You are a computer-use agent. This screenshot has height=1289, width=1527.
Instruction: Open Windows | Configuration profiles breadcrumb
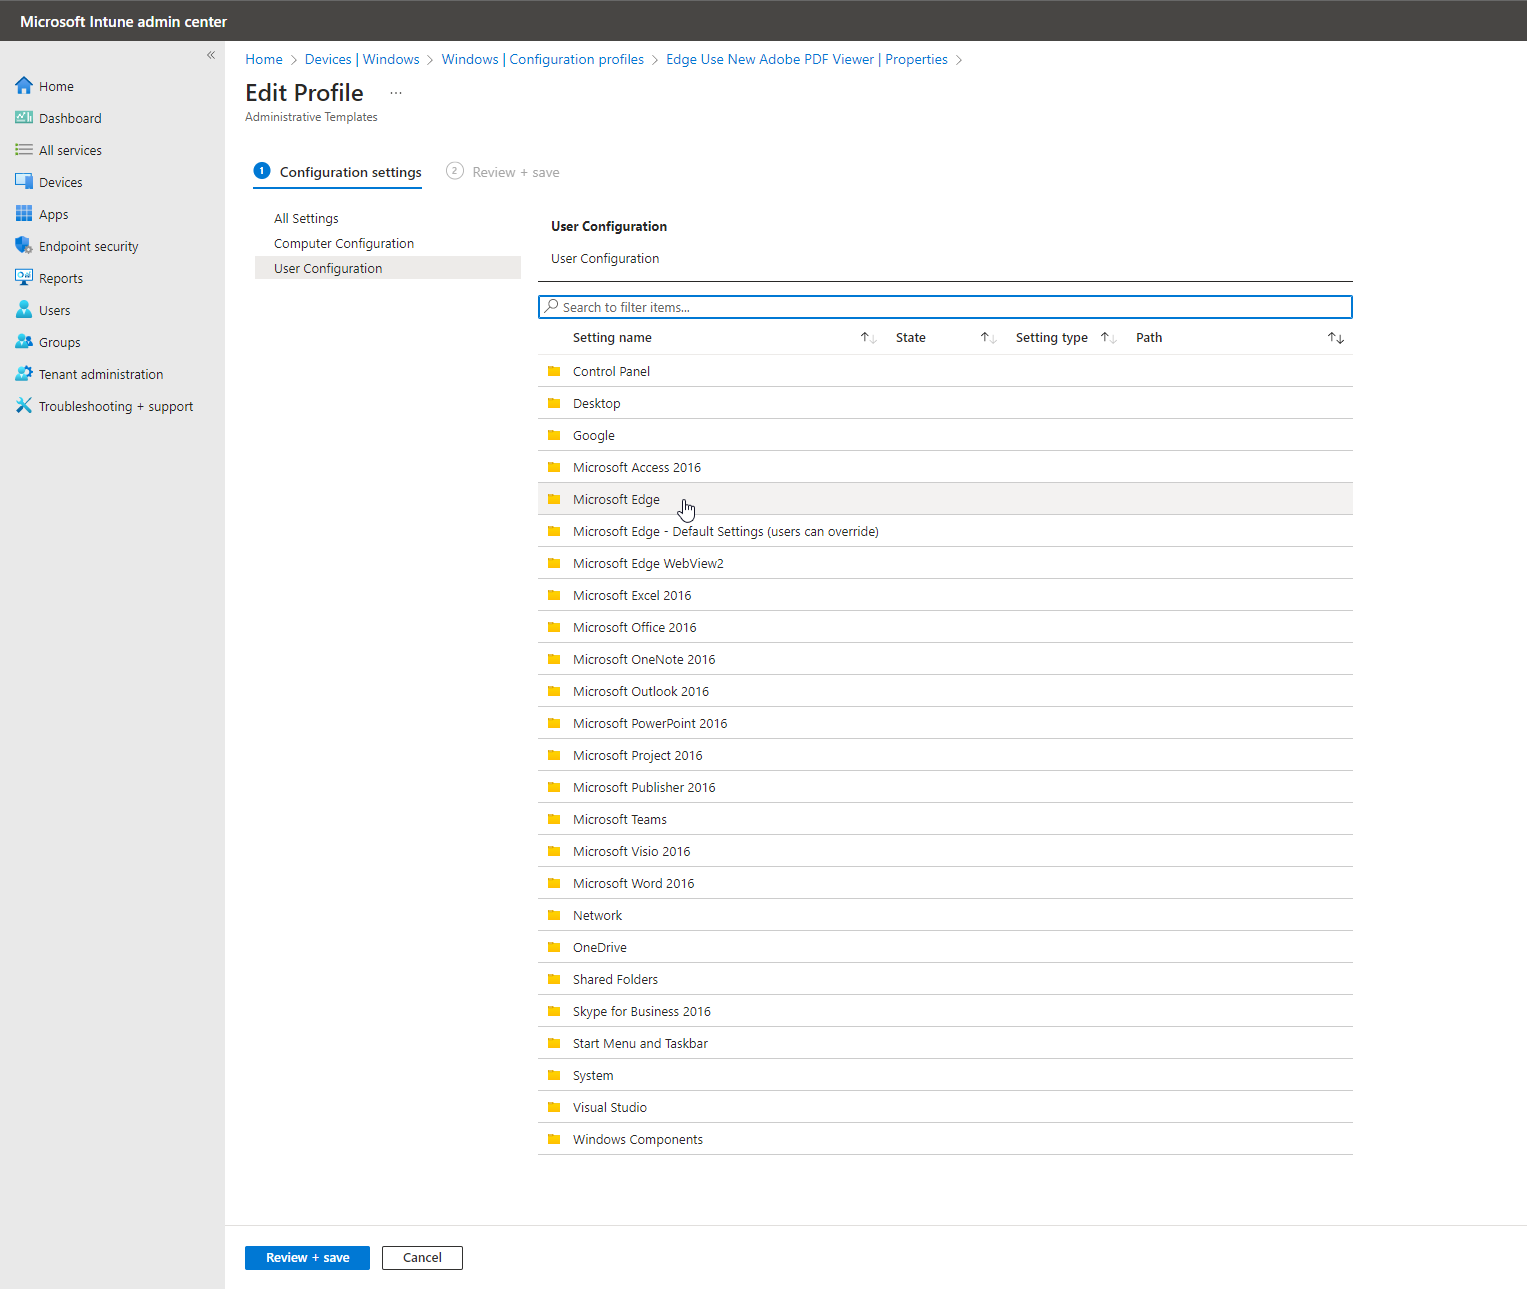tap(542, 59)
